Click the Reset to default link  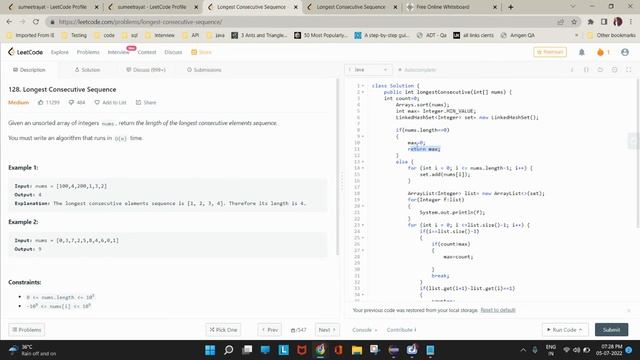pos(498,310)
